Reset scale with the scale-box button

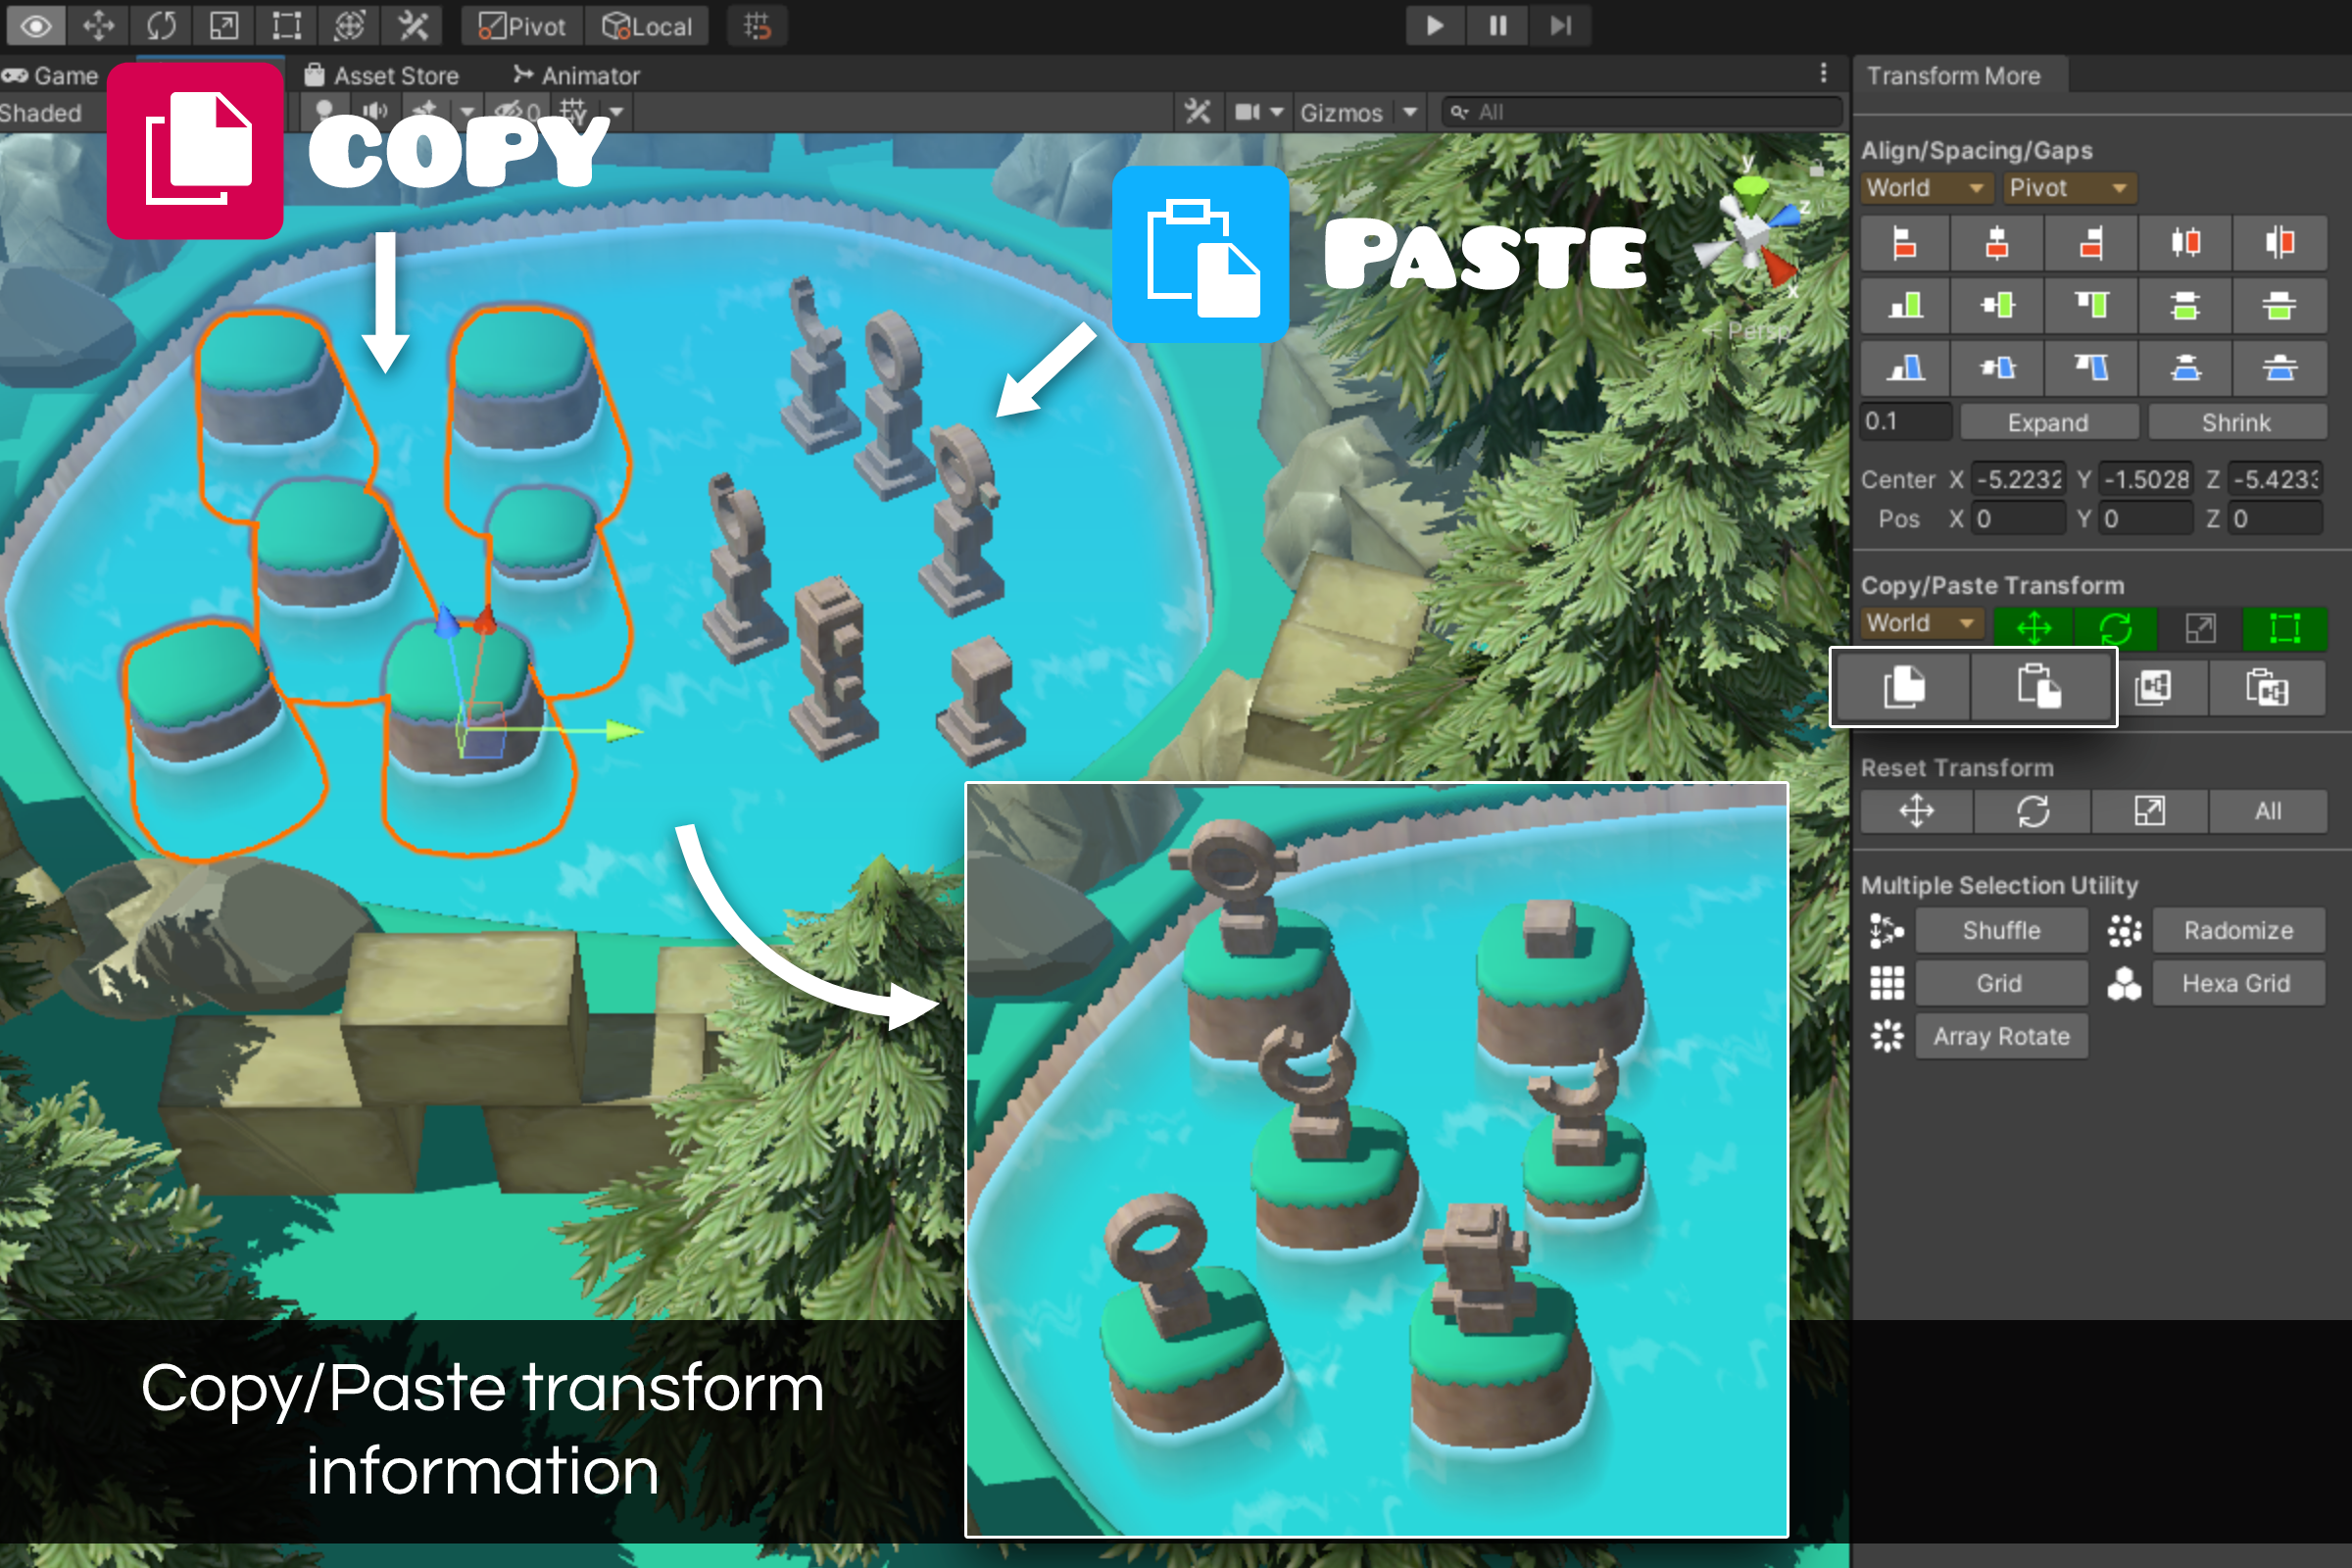click(2149, 811)
